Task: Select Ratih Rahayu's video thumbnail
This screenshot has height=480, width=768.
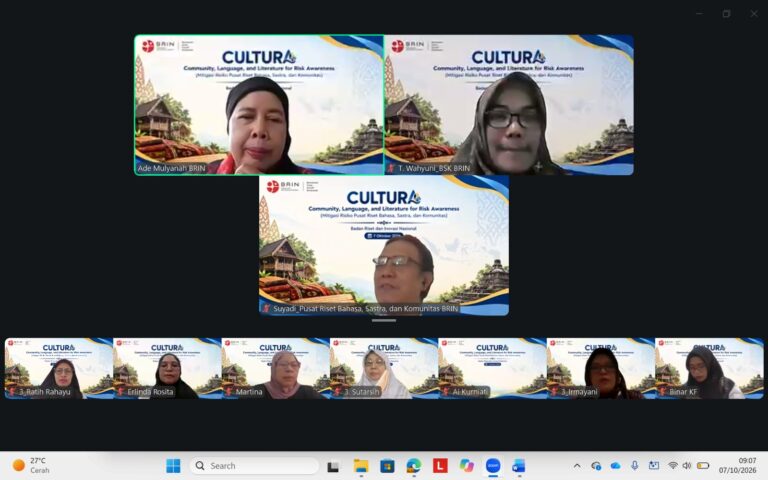Action: point(59,368)
